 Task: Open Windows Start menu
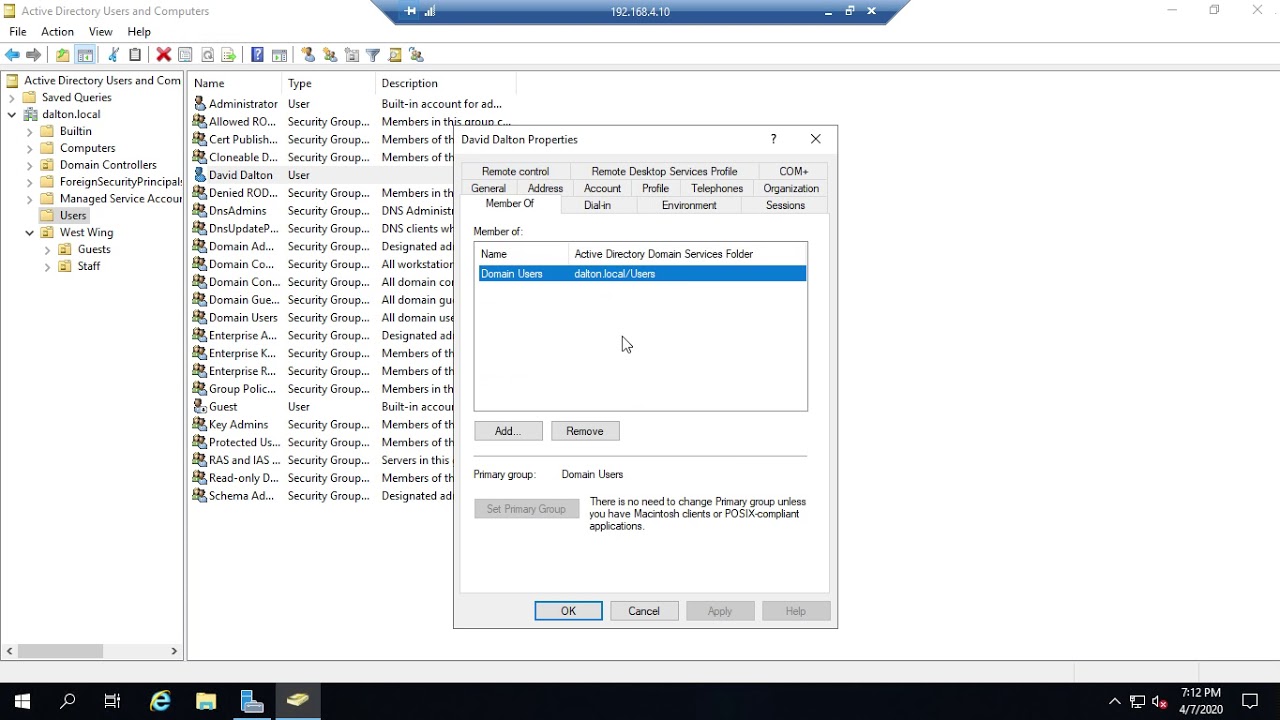[x=22, y=701]
